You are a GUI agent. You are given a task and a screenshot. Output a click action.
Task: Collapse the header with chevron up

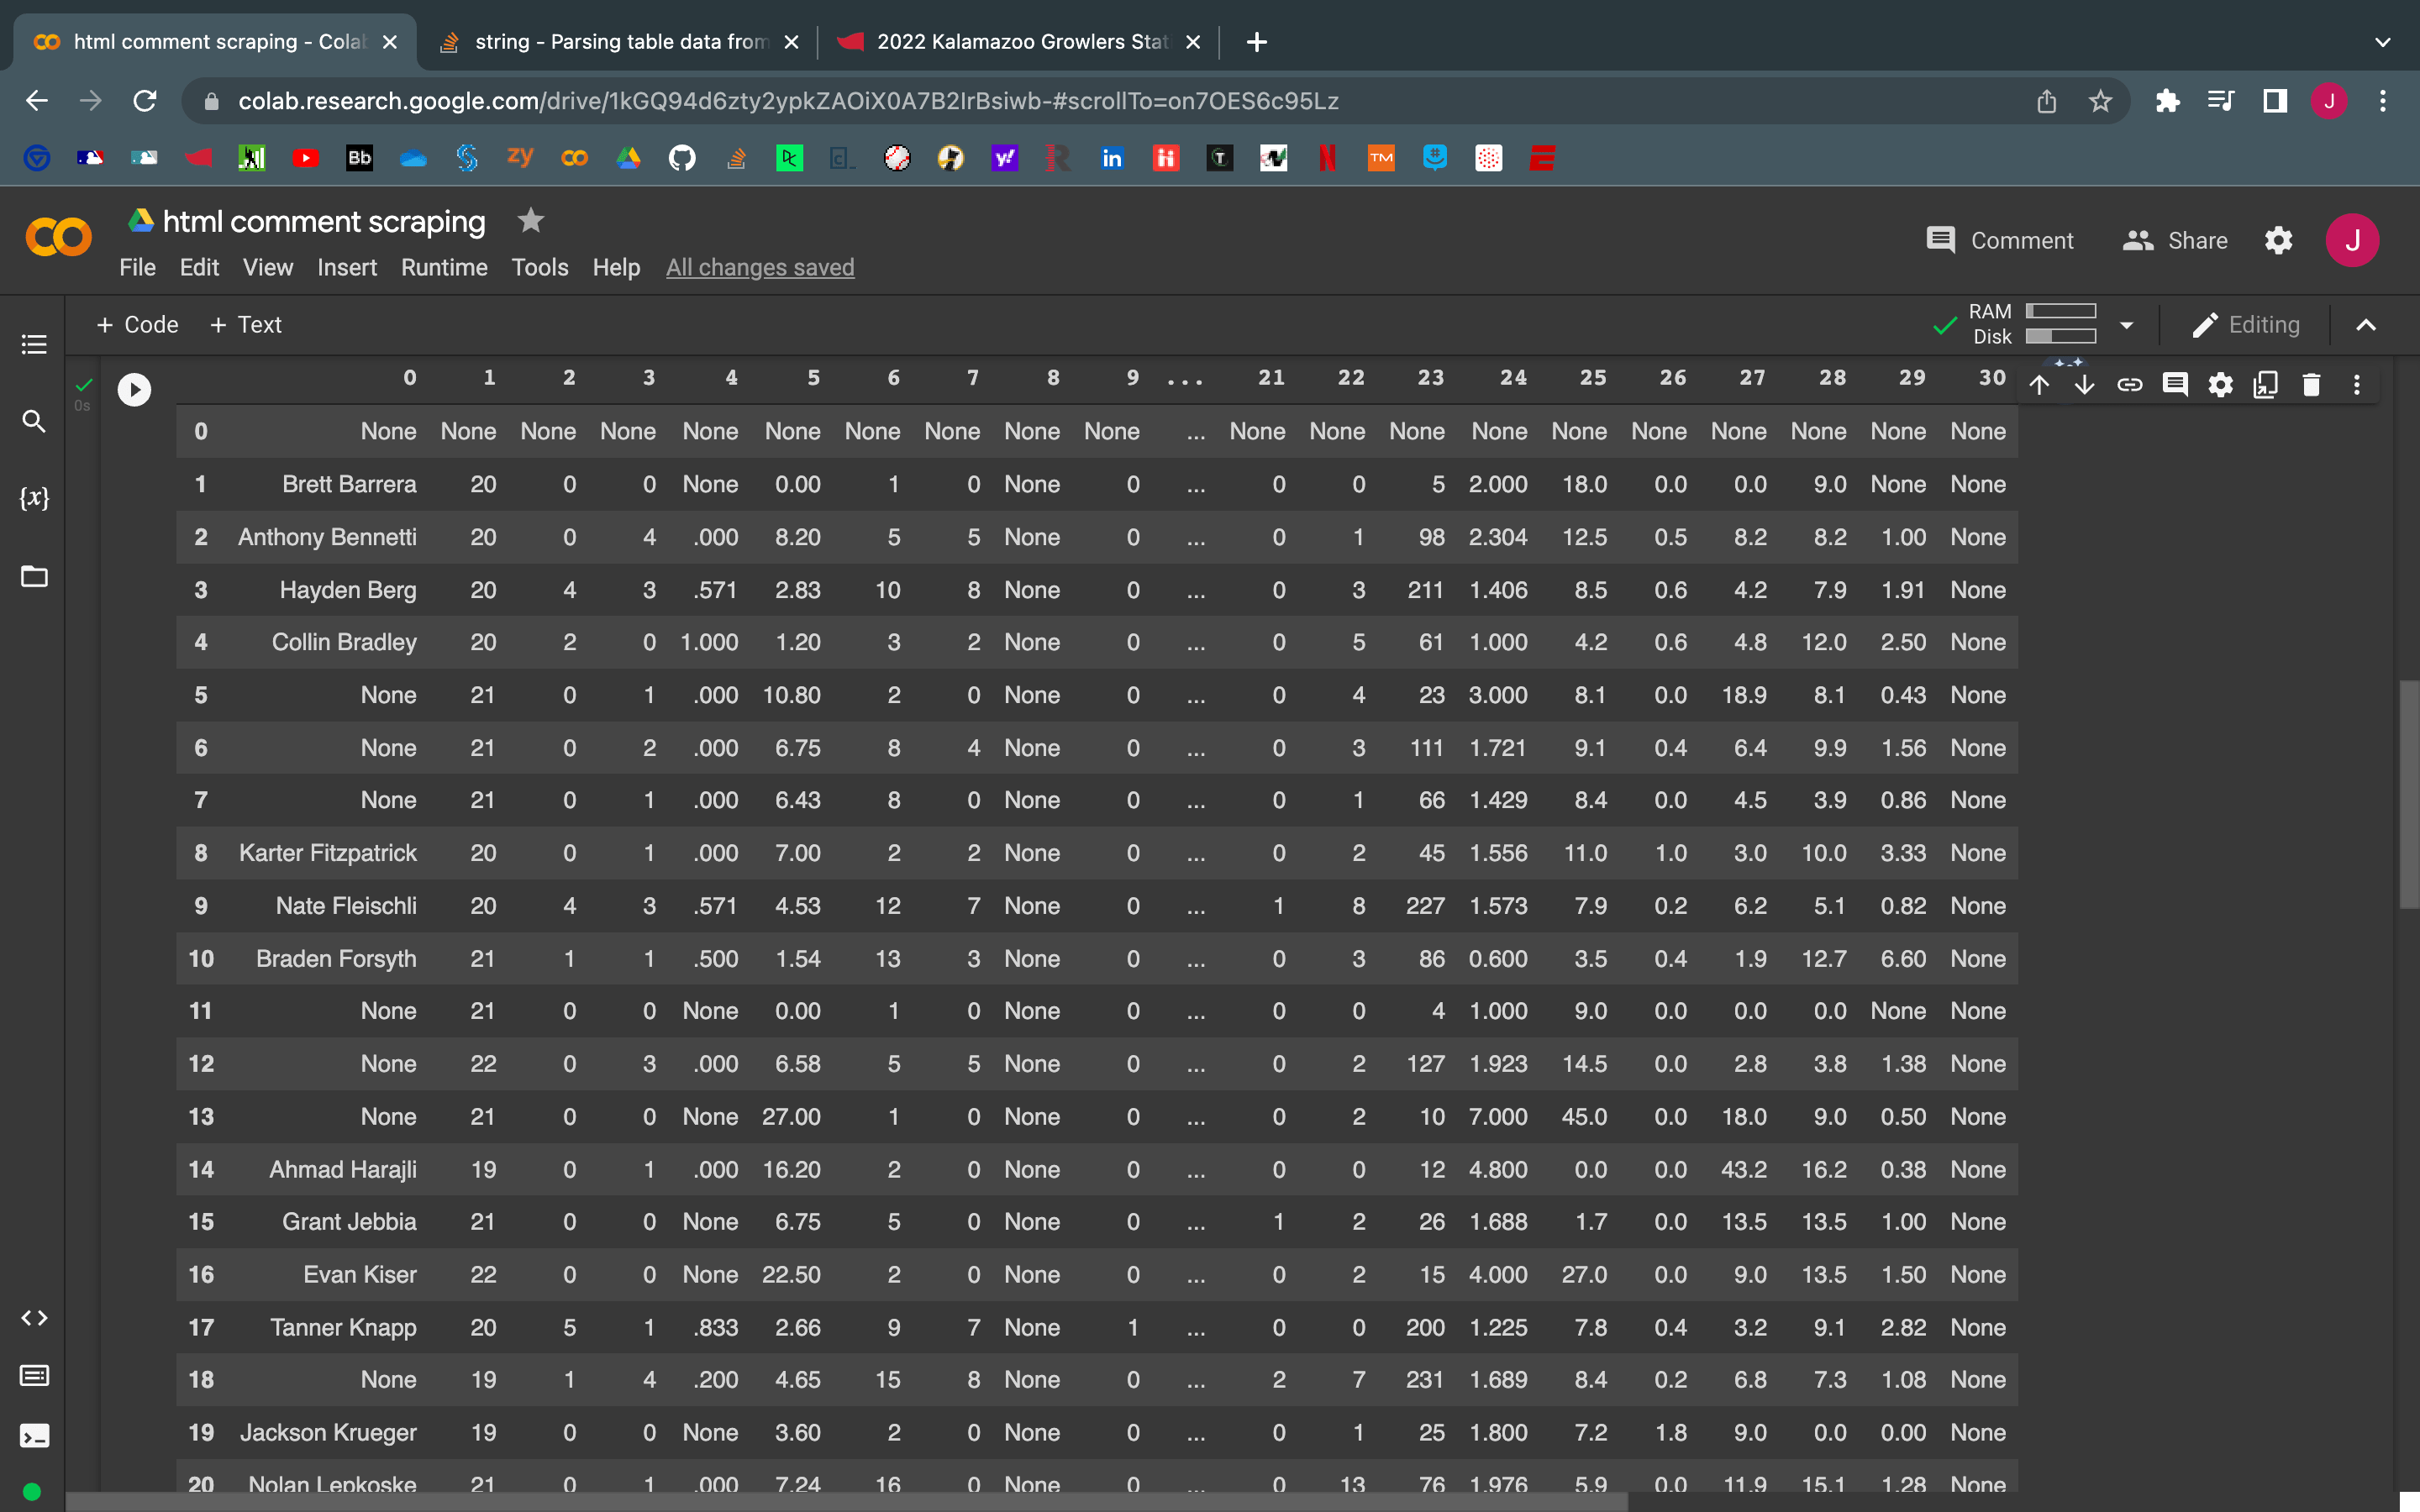pos(2366,325)
